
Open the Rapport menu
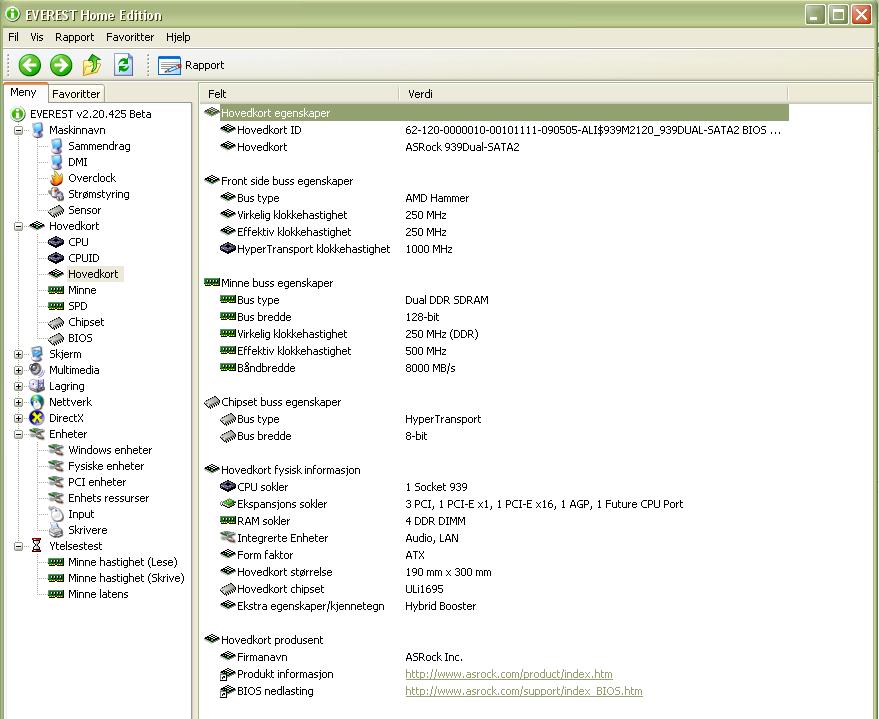(x=75, y=37)
